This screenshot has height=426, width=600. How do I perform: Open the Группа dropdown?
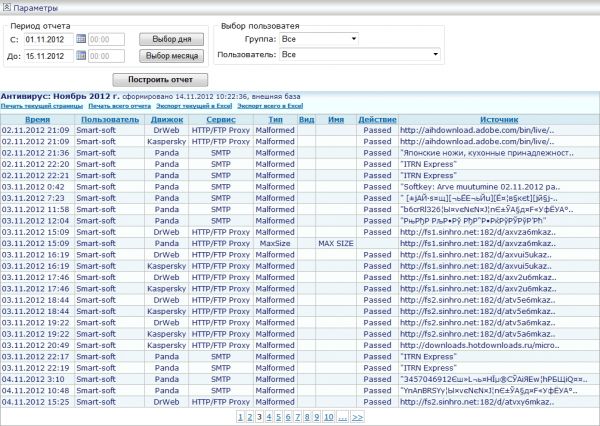pyautogui.click(x=319, y=39)
